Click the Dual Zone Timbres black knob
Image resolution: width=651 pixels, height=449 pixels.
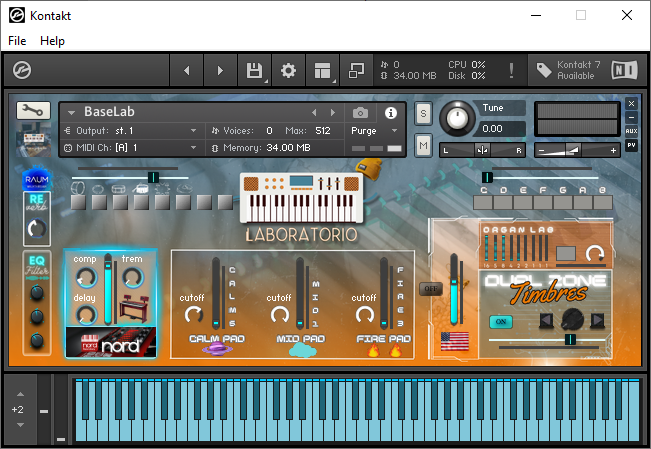(572, 320)
